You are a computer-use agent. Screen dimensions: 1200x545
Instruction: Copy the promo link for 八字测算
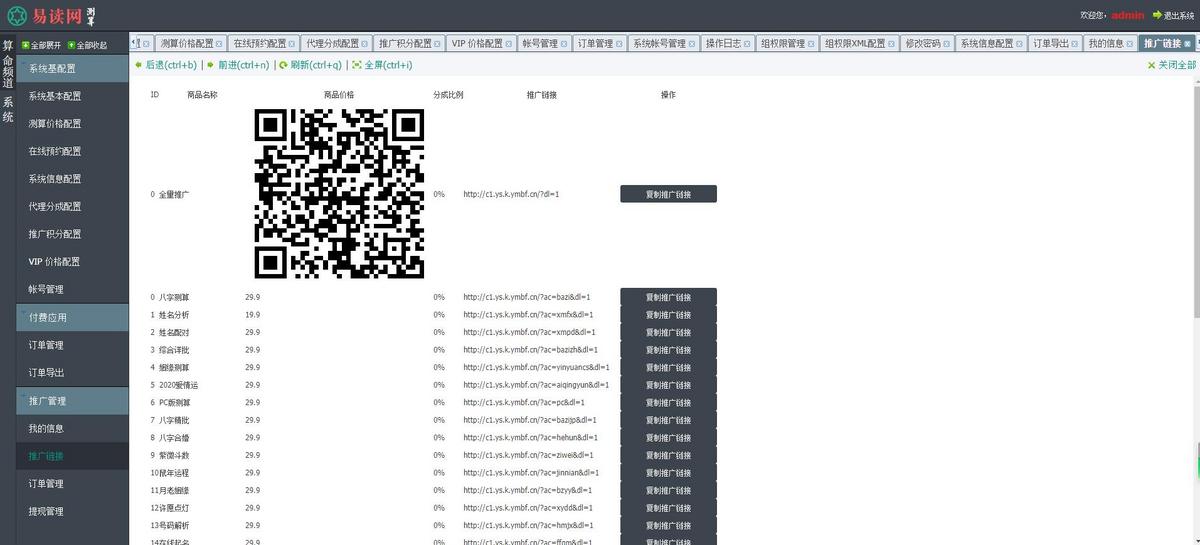pyautogui.click(x=668, y=297)
